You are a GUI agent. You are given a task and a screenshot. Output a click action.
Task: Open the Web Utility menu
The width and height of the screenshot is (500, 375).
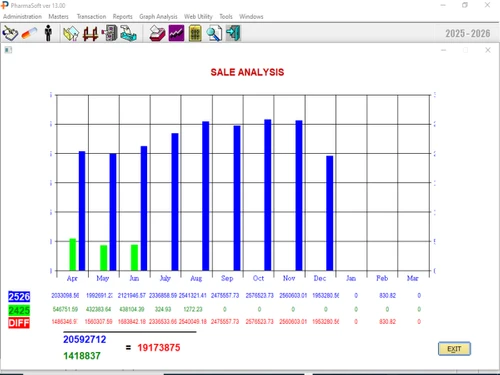(x=198, y=16)
